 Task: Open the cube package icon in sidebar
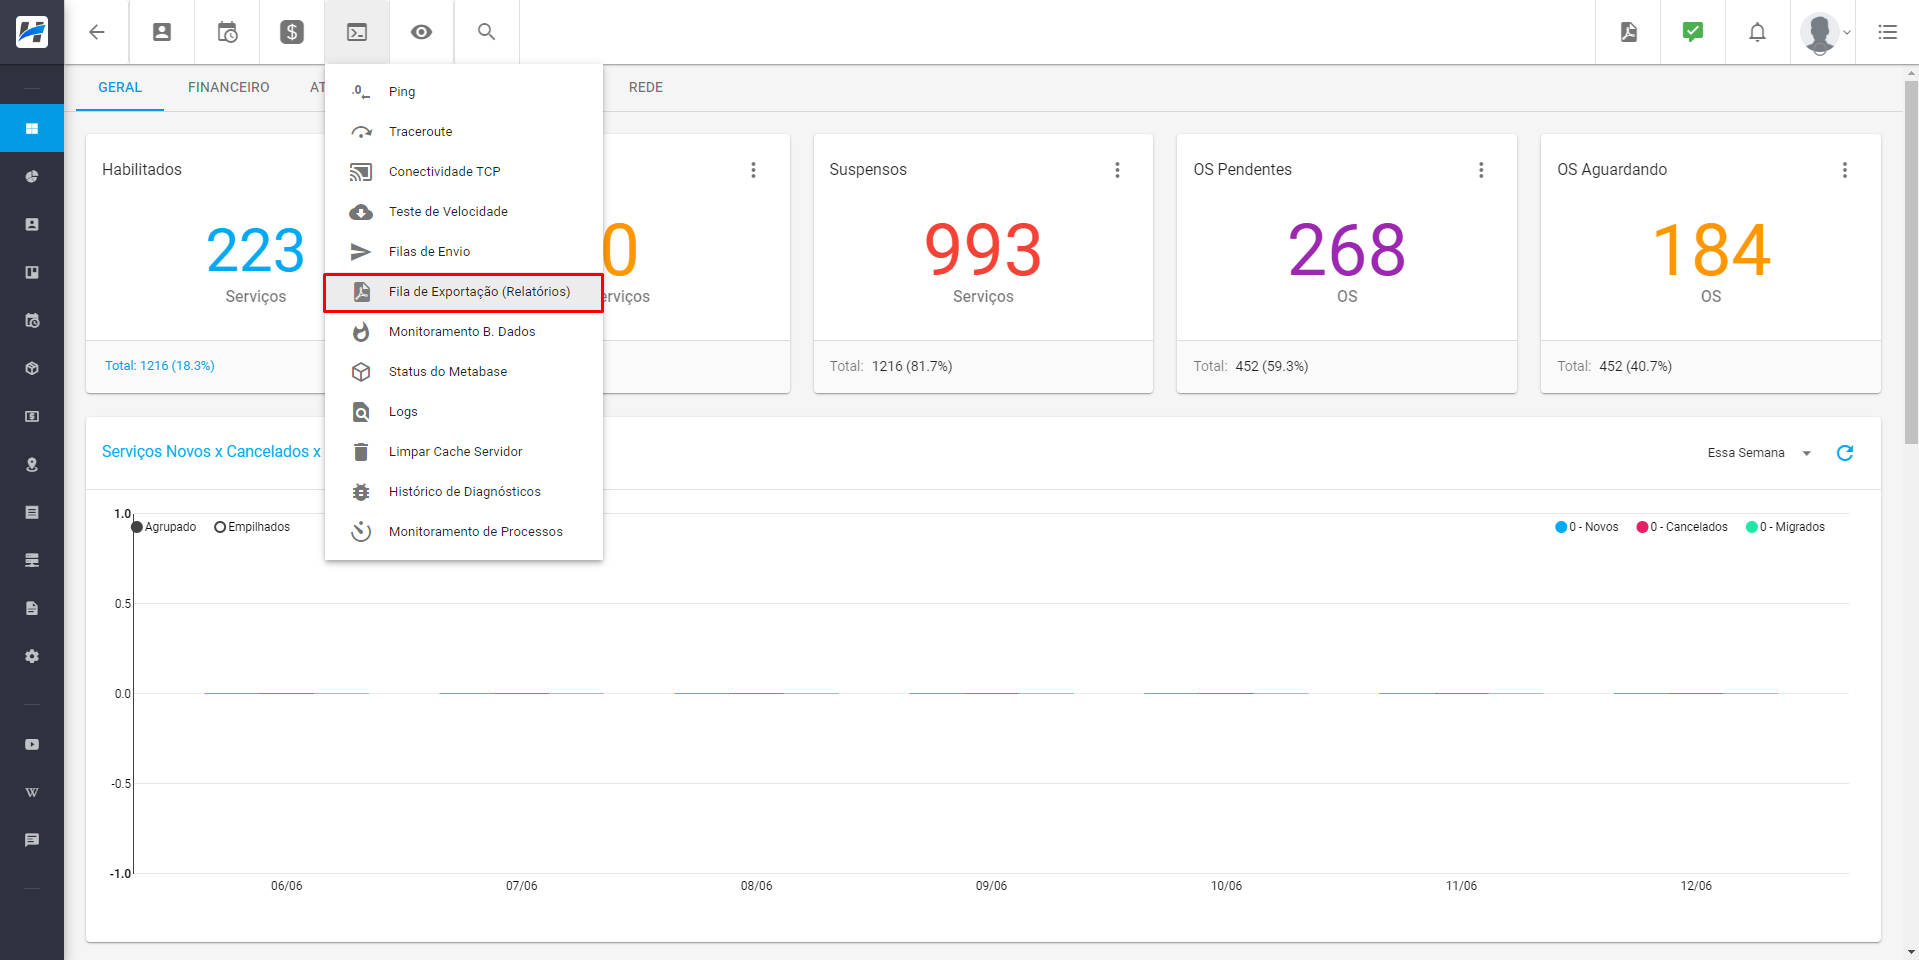pyautogui.click(x=32, y=369)
